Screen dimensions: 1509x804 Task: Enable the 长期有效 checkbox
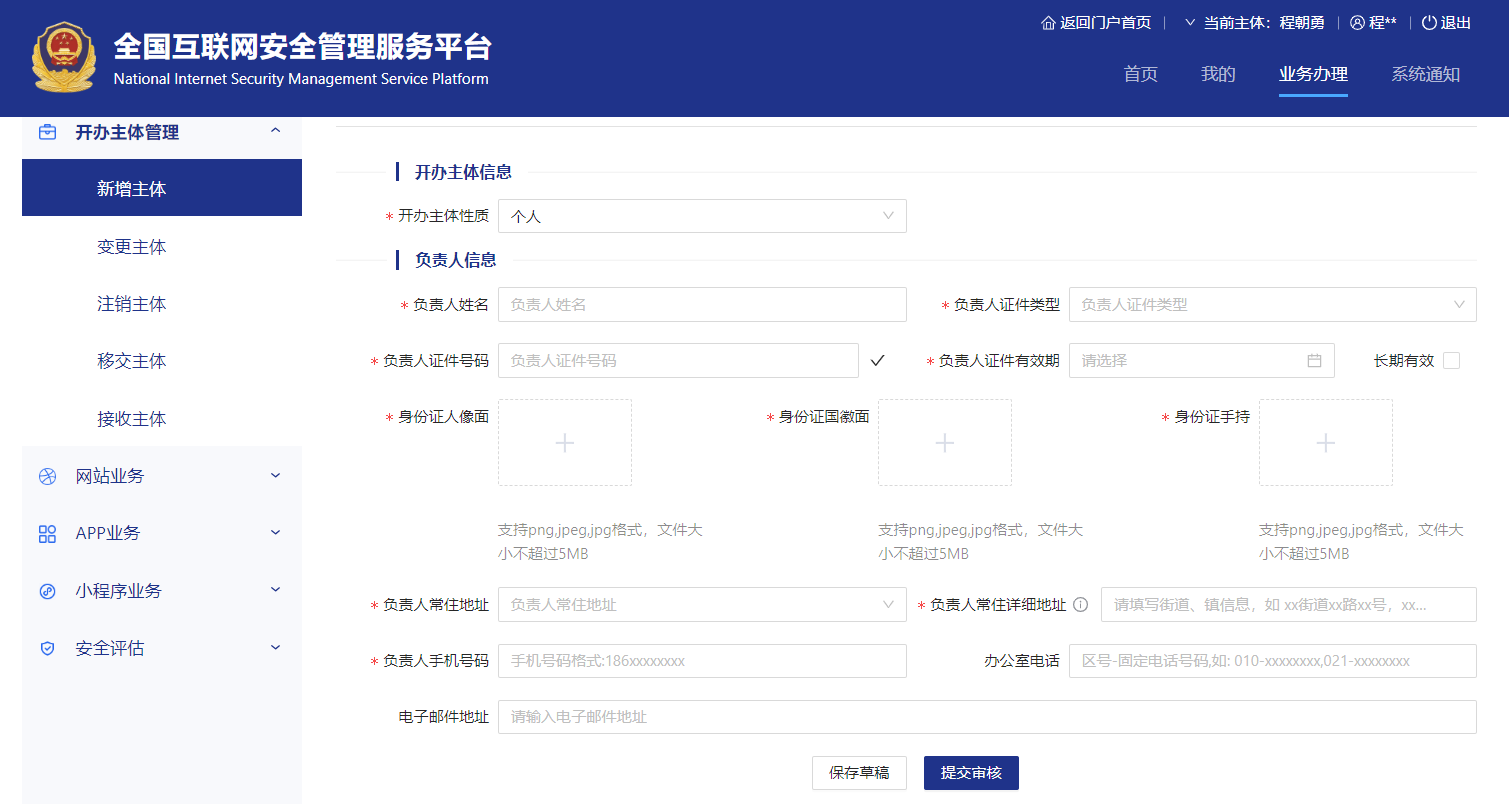pyautogui.click(x=1450, y=360)
